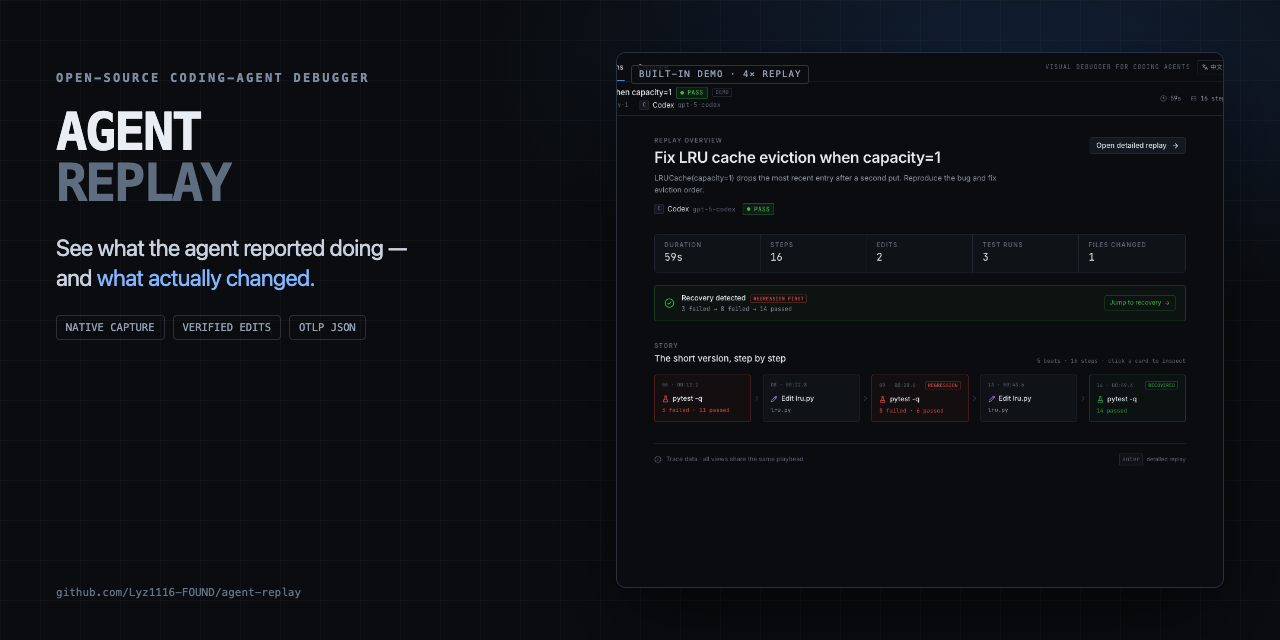Image resolution: width=1280 pixels, height=640 pixels.
Task: Click the REGRESSION badge on the story card
Action: pyautogui.click(x=943, y=385)
